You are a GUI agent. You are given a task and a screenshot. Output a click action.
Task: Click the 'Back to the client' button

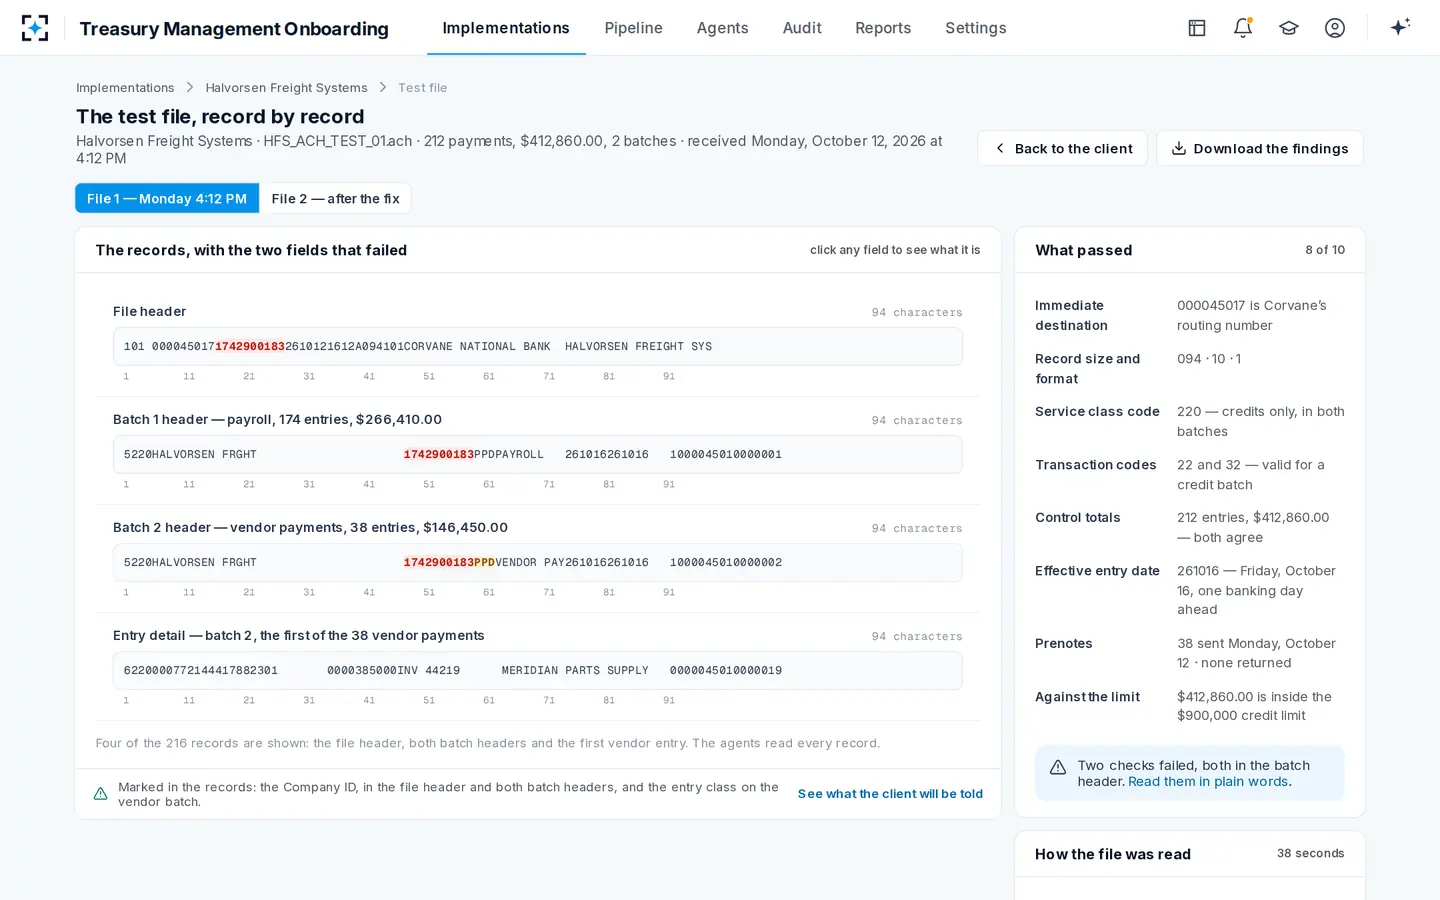[1062, 148]
